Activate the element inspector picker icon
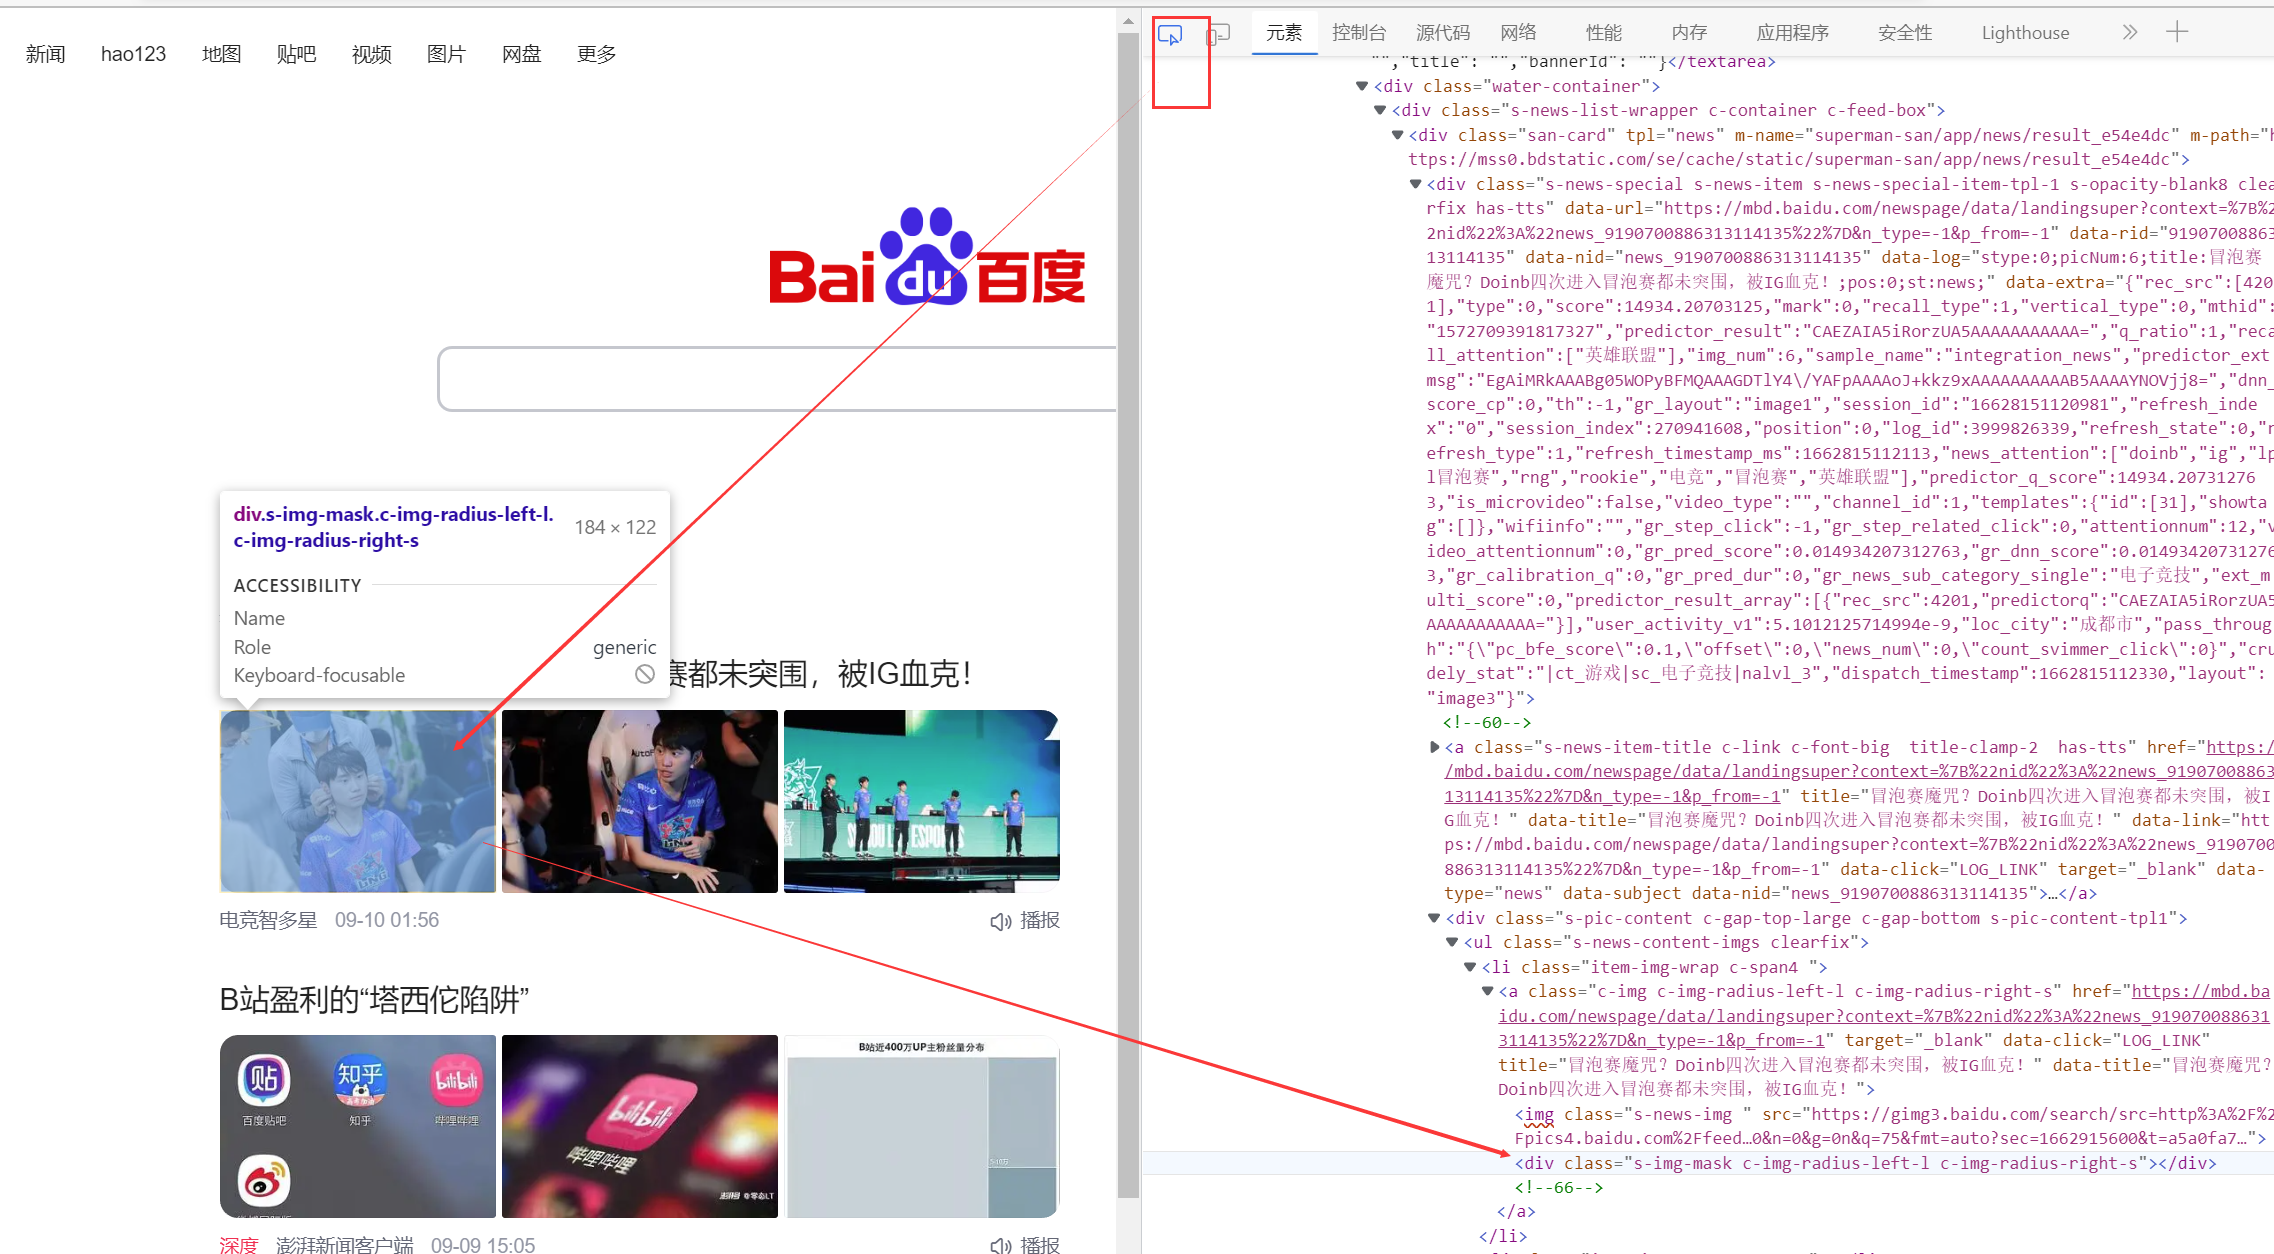This screenshot has height=1254, width=2274. pyautogui.click(x=1169, y=35)
